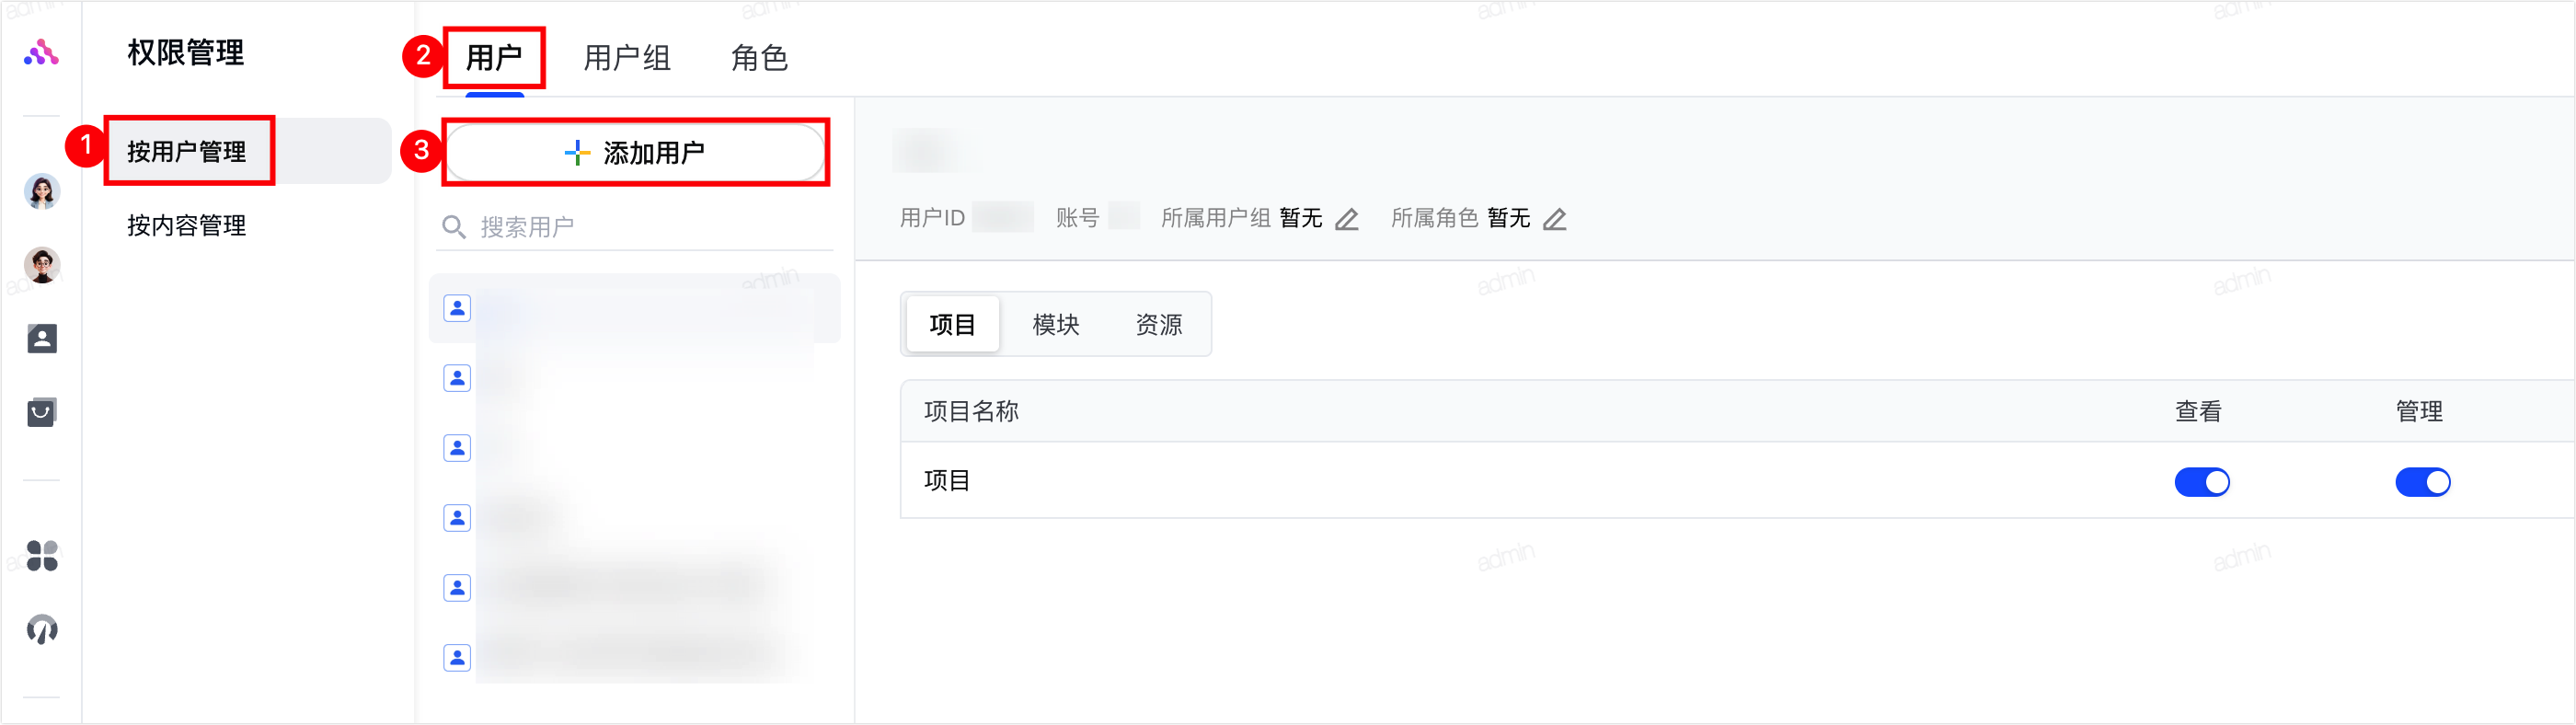Edit 所属用户组 with pencil icon
This screenshot has width=2576, height=725.
[1347, 219]
